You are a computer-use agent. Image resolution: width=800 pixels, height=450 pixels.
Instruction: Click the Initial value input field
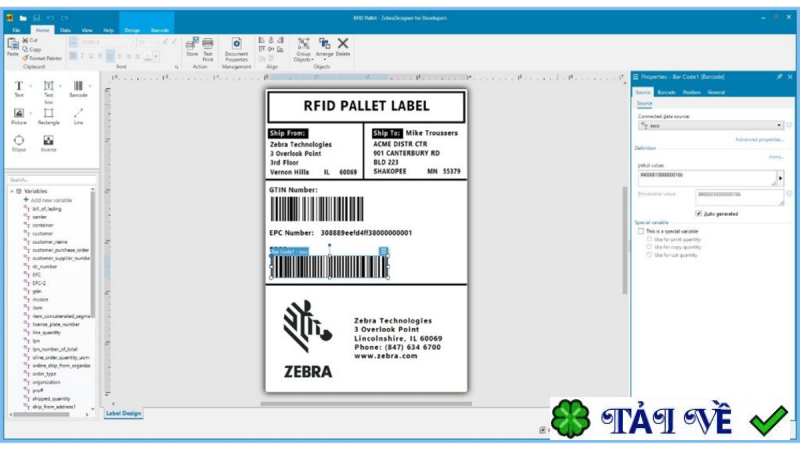[707, 178]
